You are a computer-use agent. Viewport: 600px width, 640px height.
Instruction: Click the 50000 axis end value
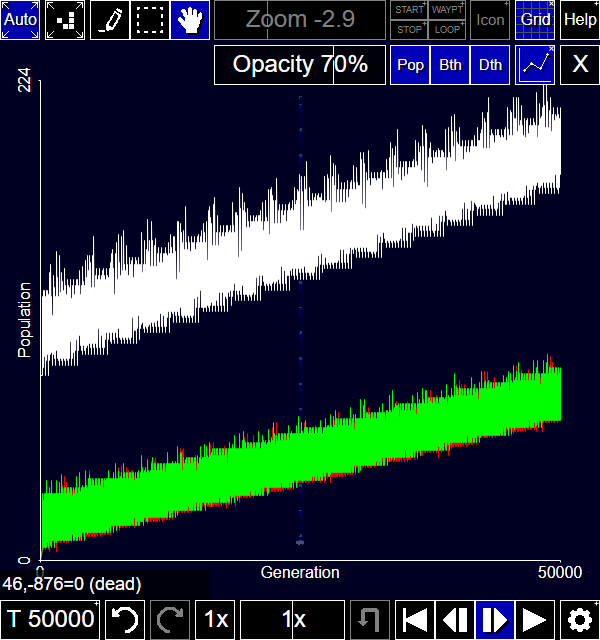[x=560, y=573]
